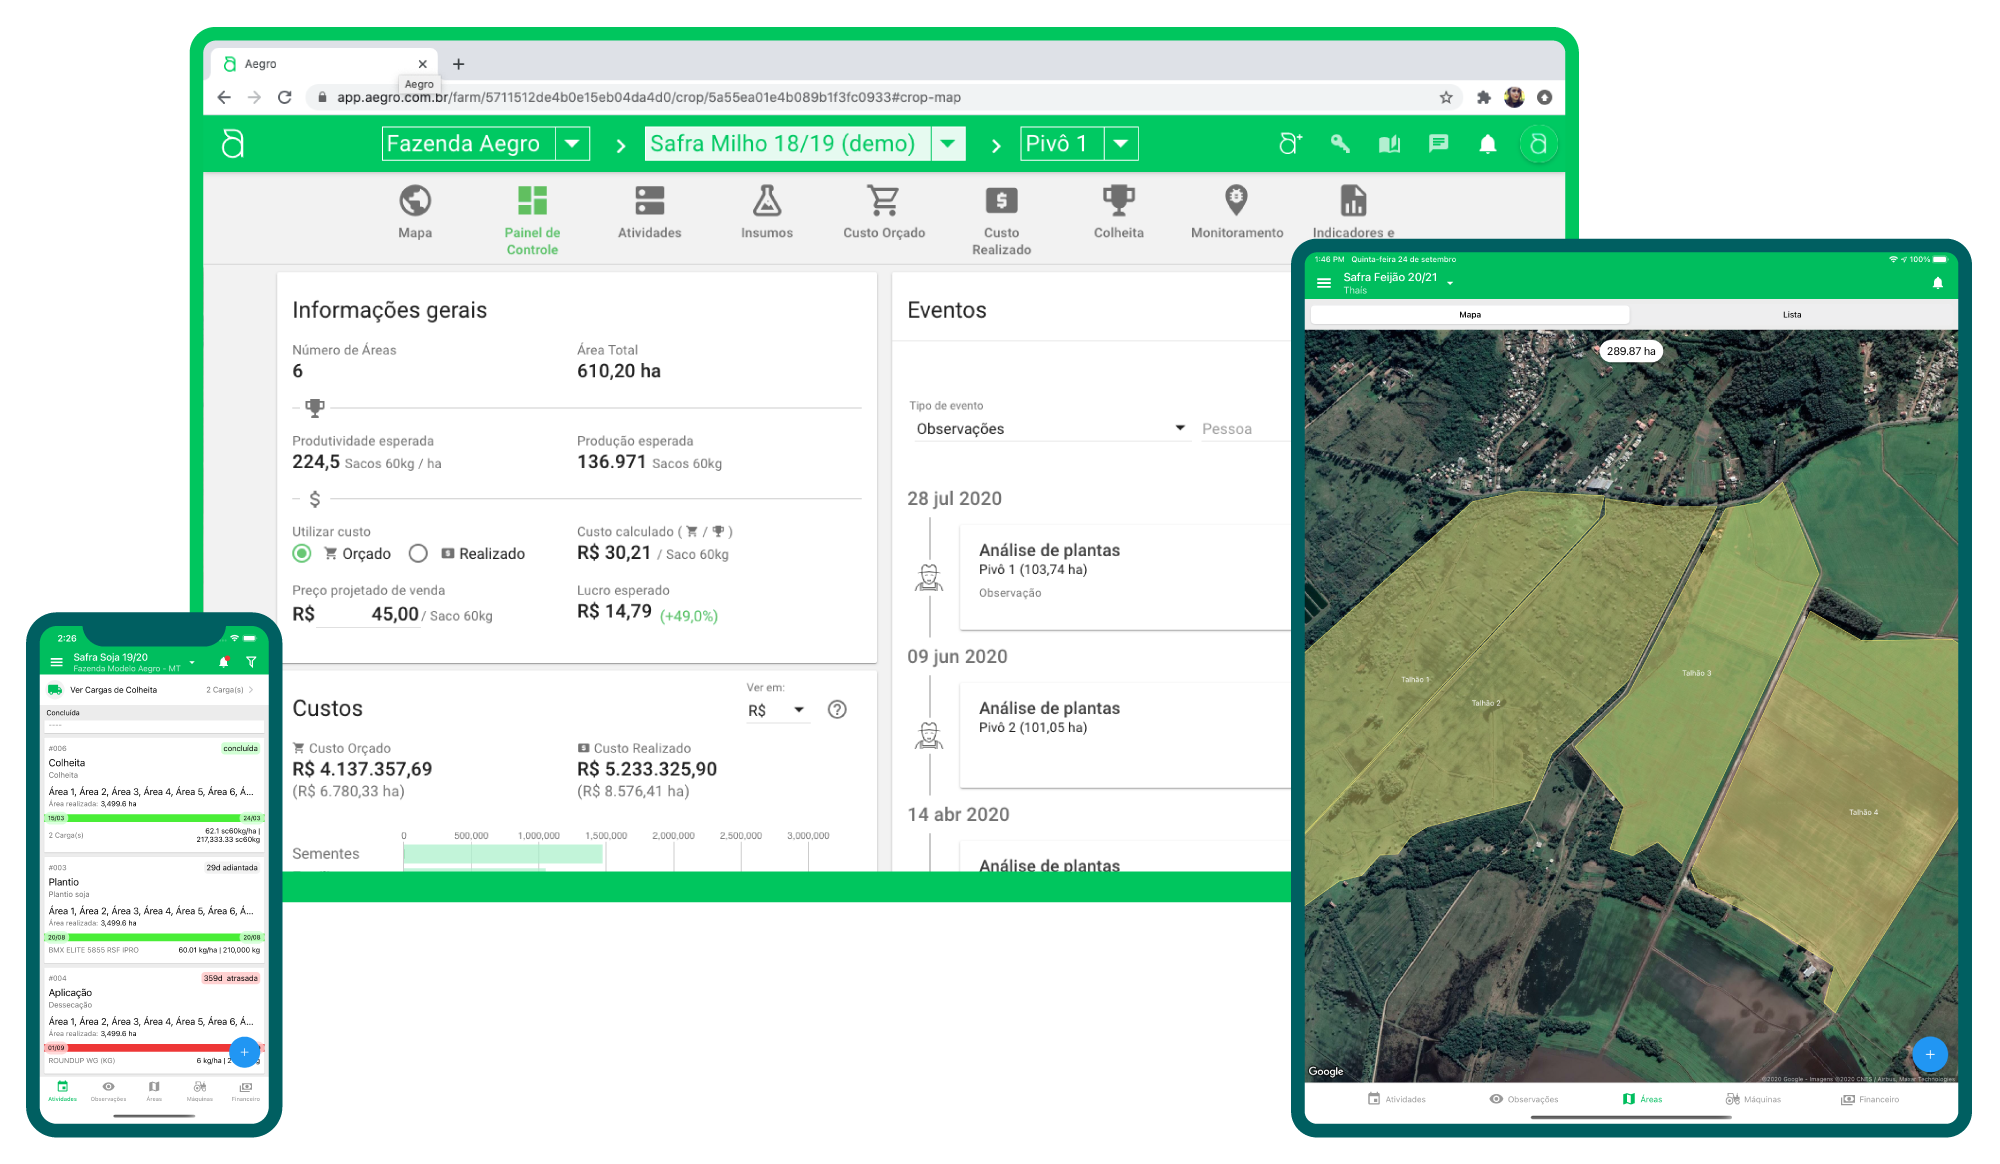Open Financeiro icon in phone bottom bar

[x=245, y=1088]
